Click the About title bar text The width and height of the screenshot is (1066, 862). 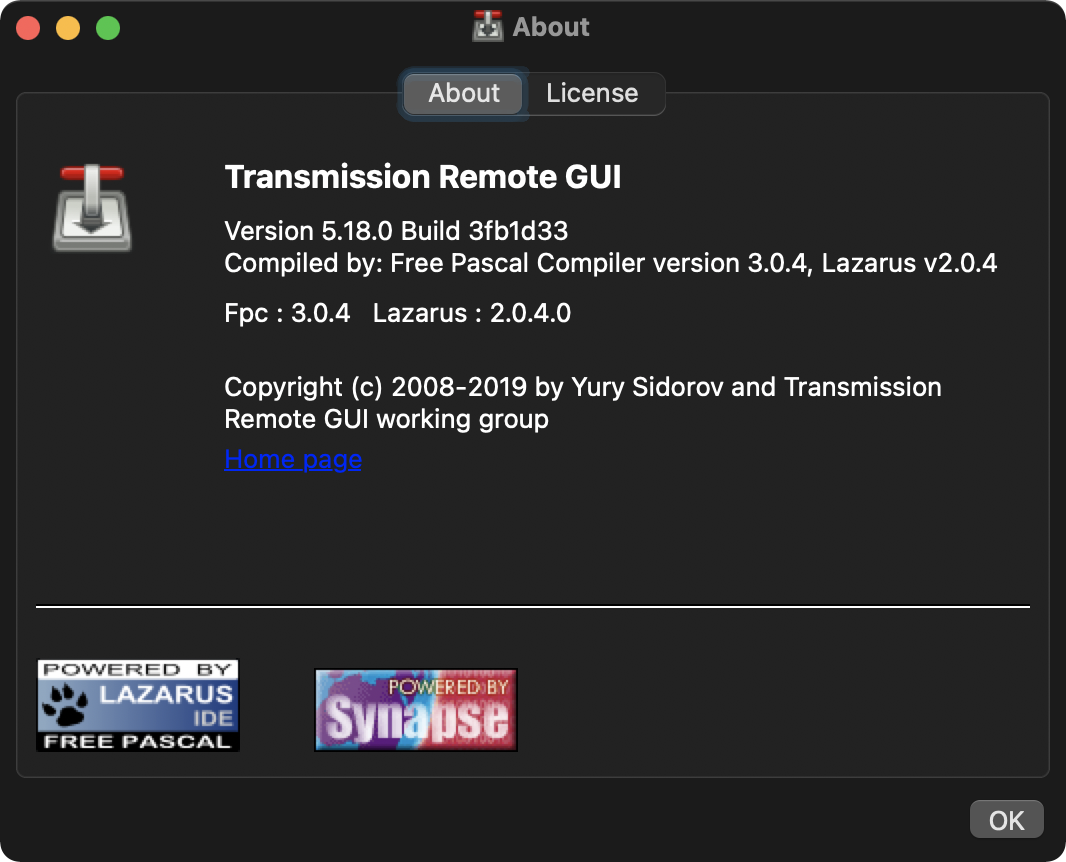coord(549,26)
